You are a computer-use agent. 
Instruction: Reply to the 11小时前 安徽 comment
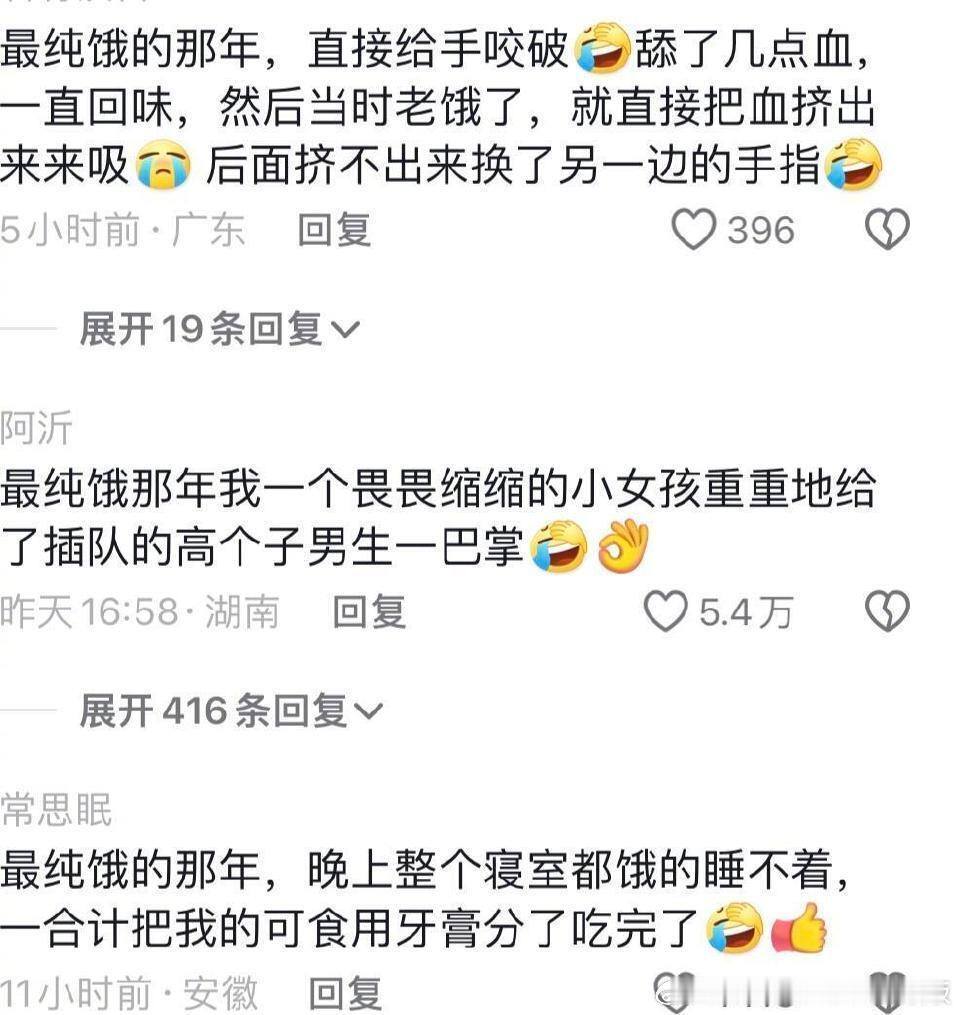pyautogui.click(x=345, y=993)
